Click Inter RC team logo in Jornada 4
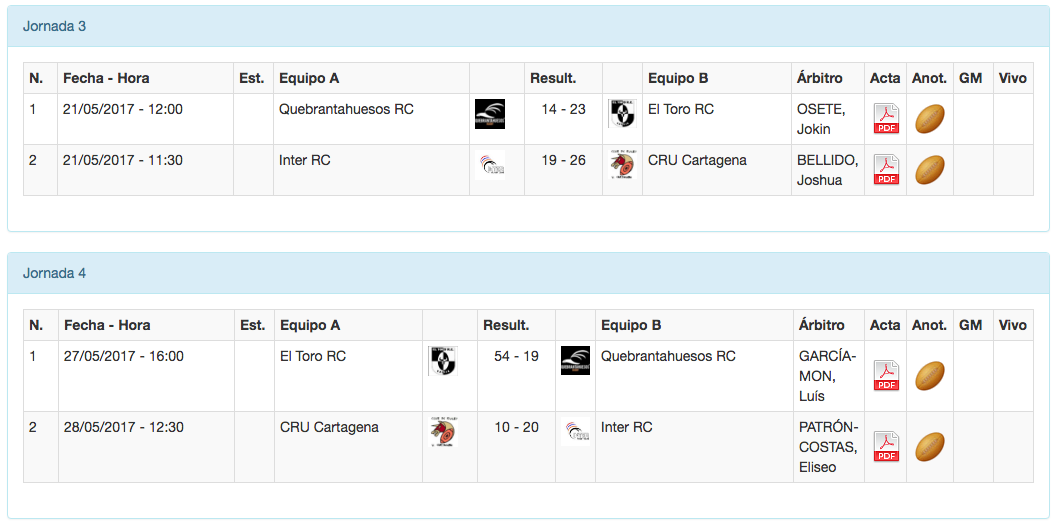 point(575,431)
